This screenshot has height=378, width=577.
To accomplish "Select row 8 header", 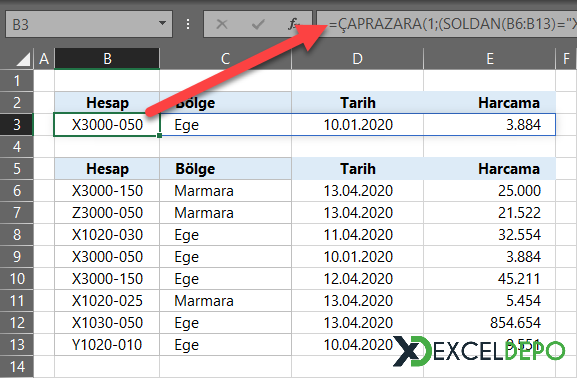I will 17,235.
